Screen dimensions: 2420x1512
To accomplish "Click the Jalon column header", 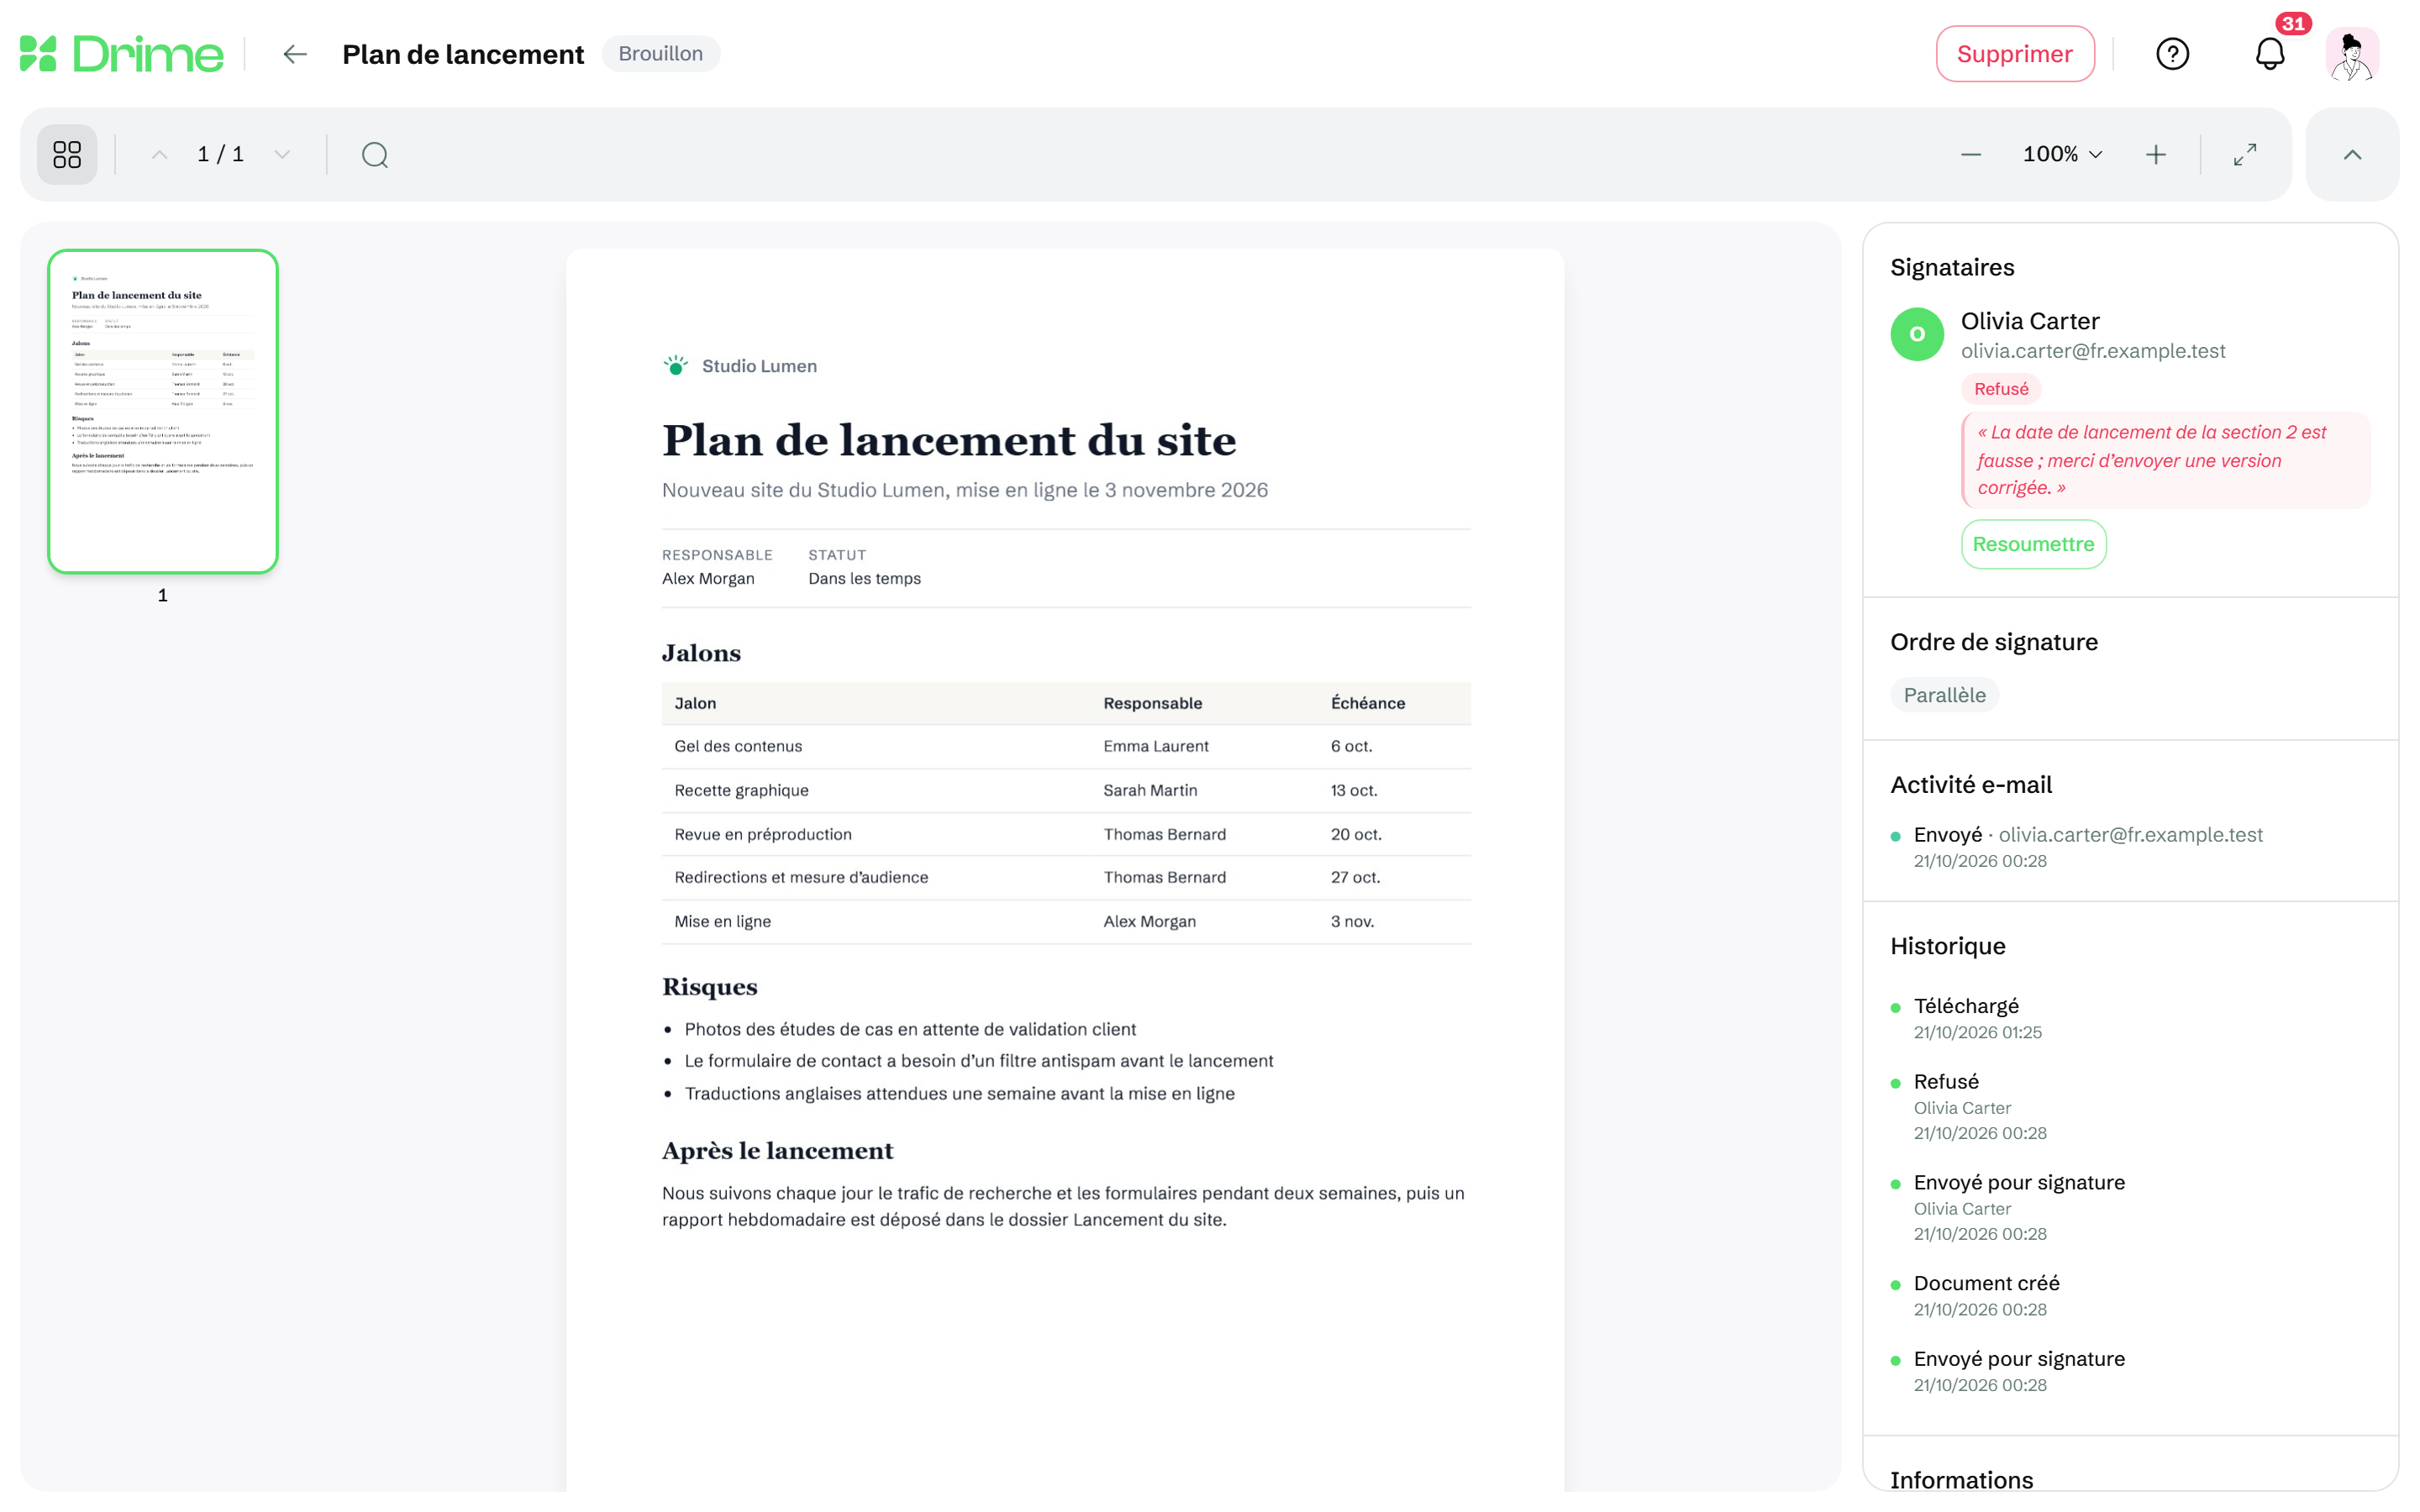I will (x=695, y=703).
